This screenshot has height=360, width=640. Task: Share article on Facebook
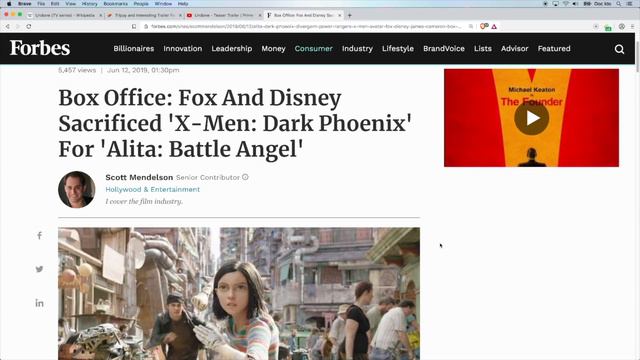tap(39, 236)
